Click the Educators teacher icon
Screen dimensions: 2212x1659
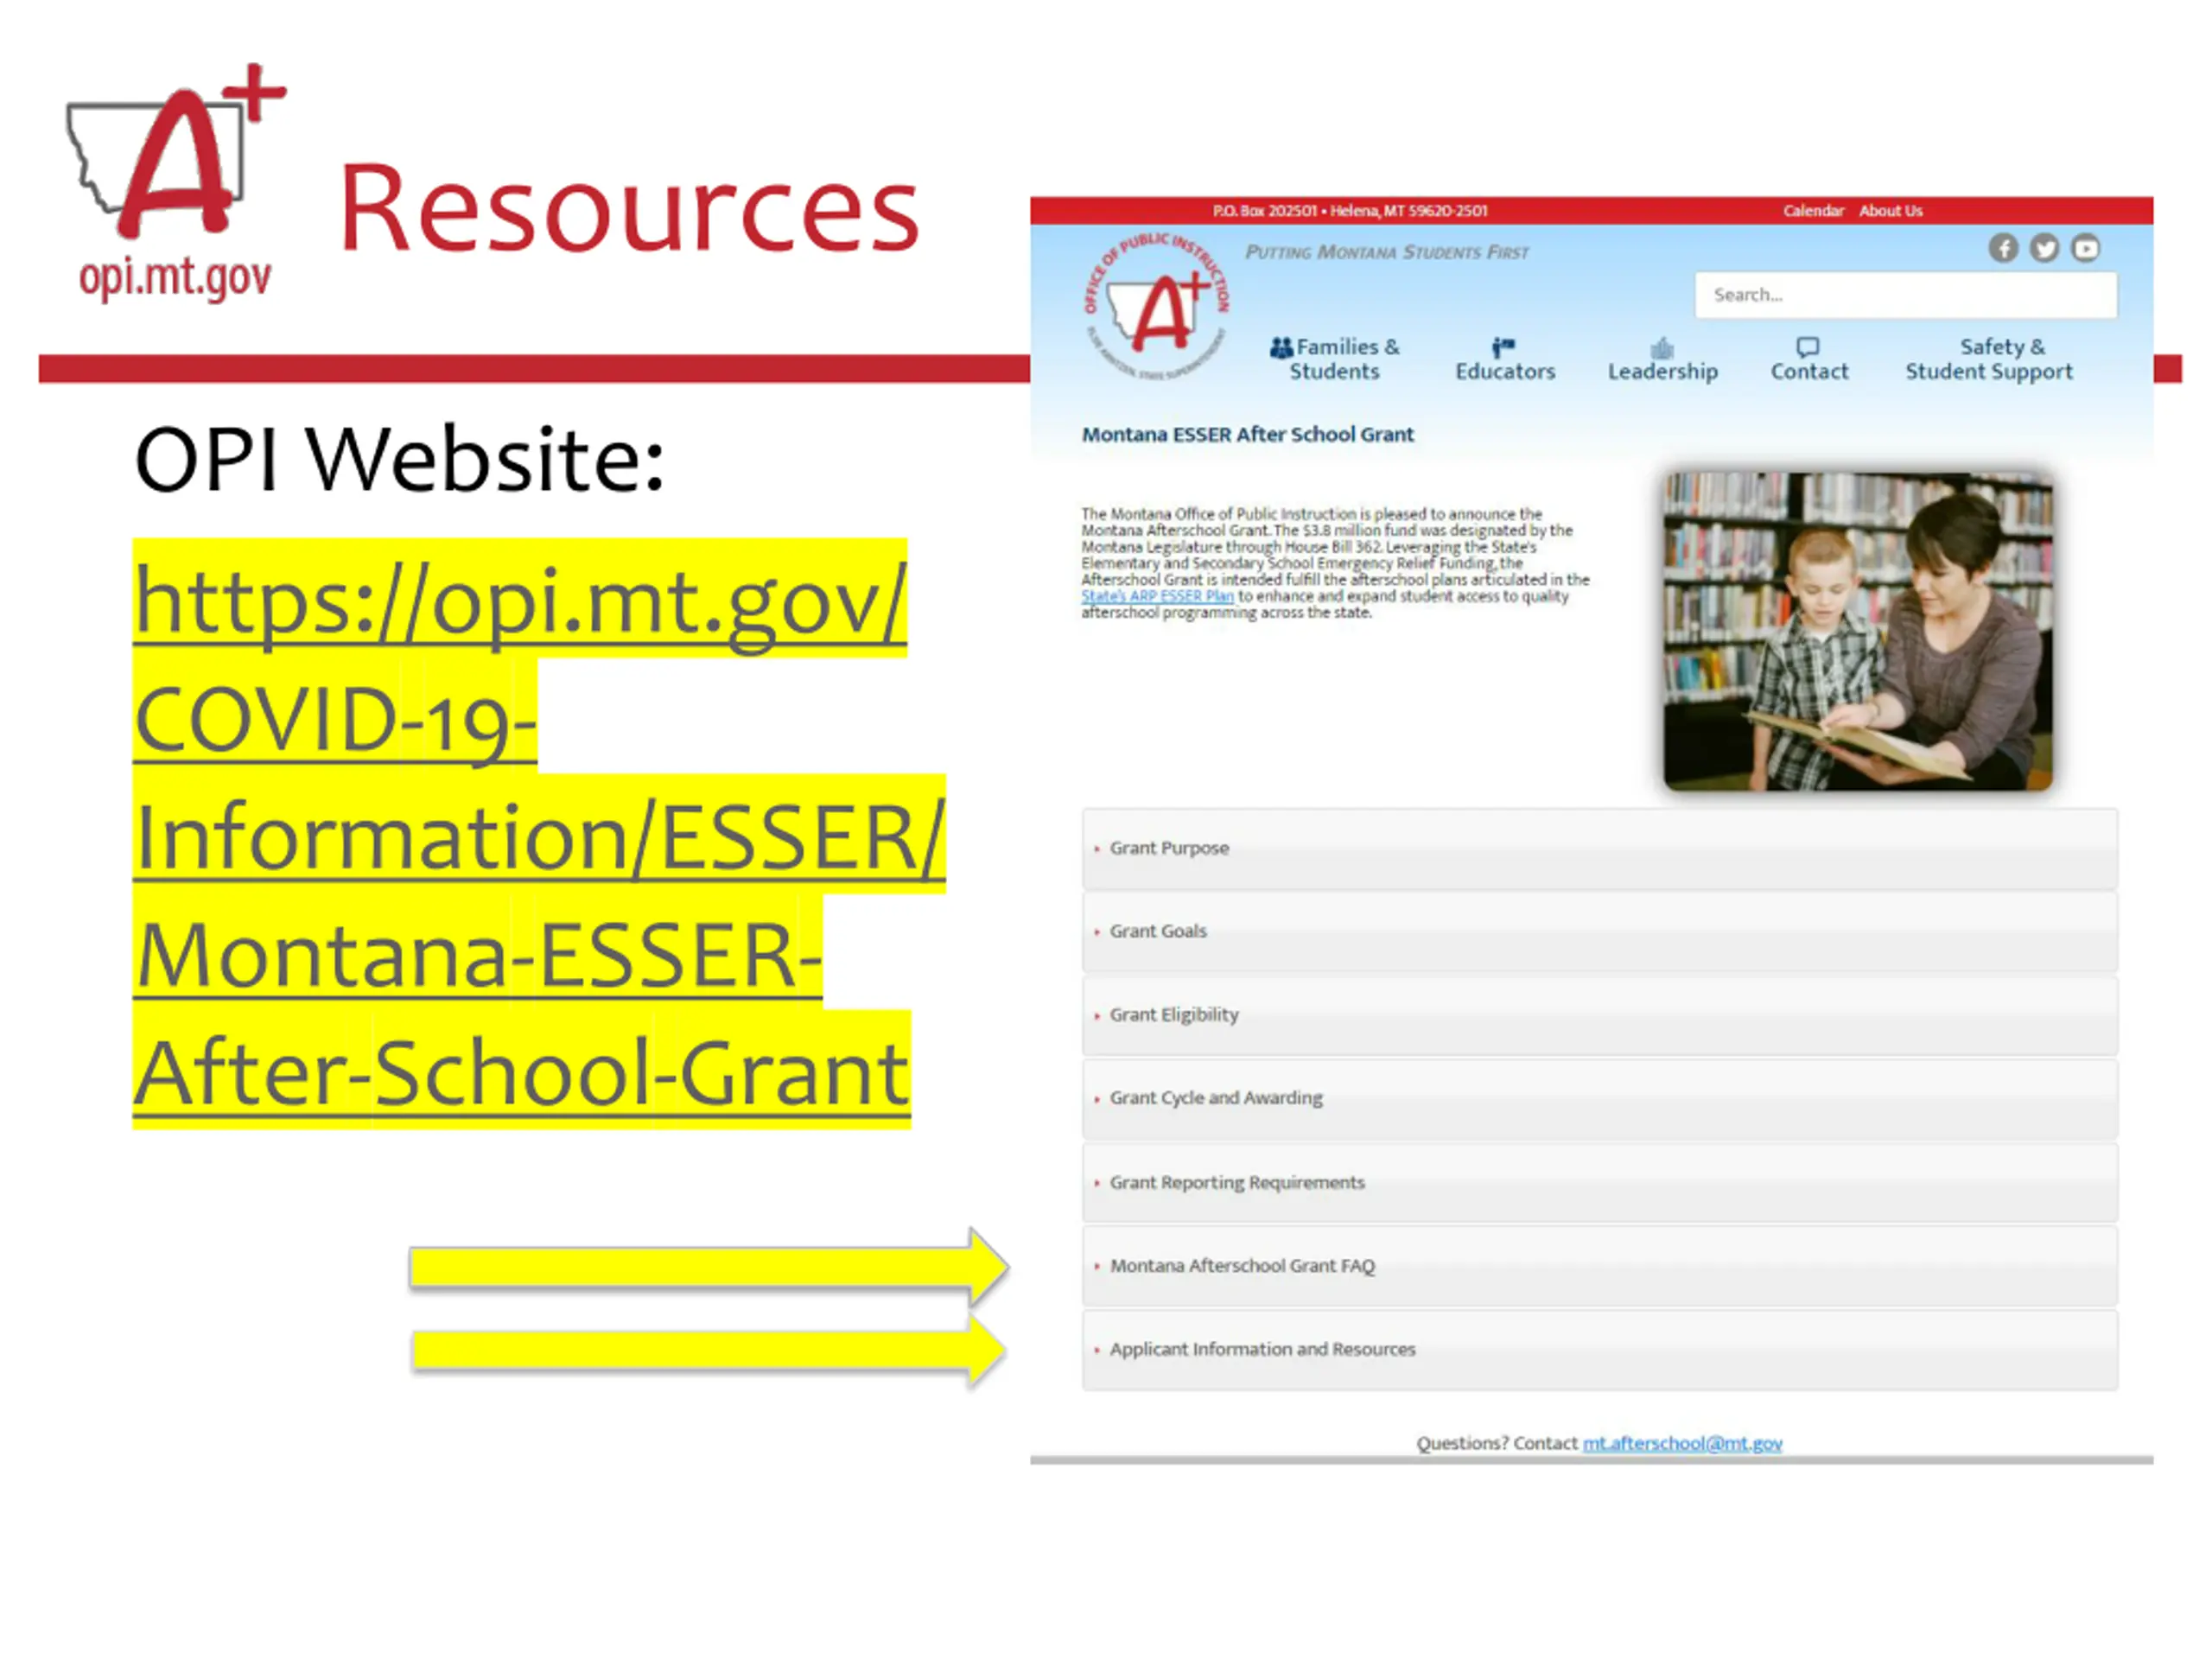tap(1503, 347)
